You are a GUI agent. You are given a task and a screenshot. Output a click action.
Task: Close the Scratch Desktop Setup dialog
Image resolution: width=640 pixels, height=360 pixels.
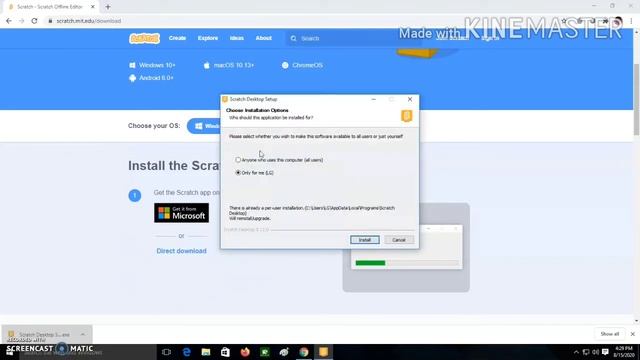pyautogui.click(x=410, y=99)
